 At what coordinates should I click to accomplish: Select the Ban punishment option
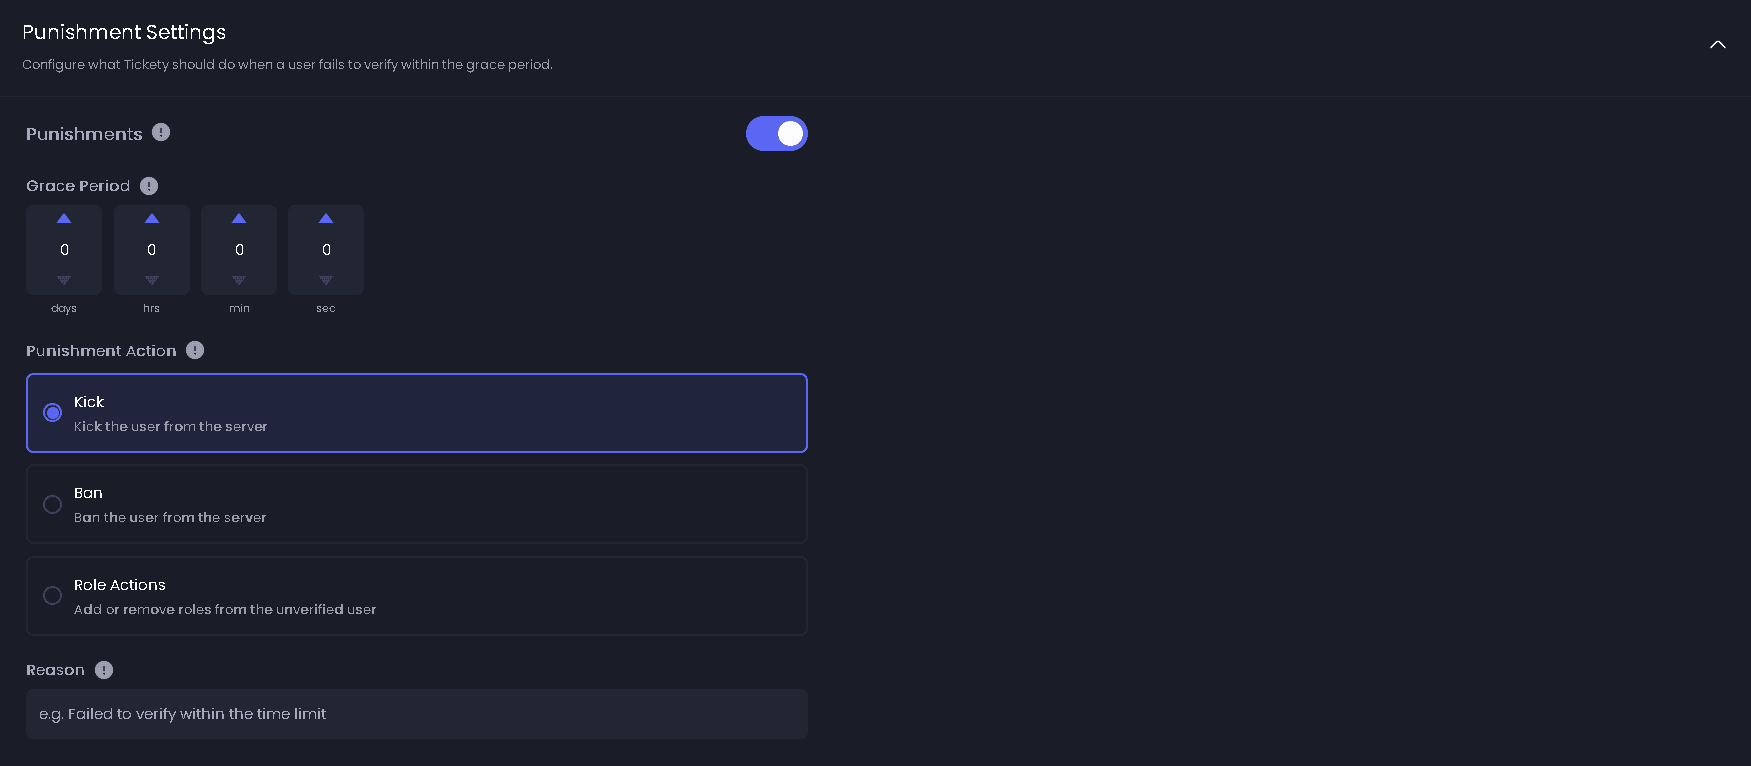(53, 505)
